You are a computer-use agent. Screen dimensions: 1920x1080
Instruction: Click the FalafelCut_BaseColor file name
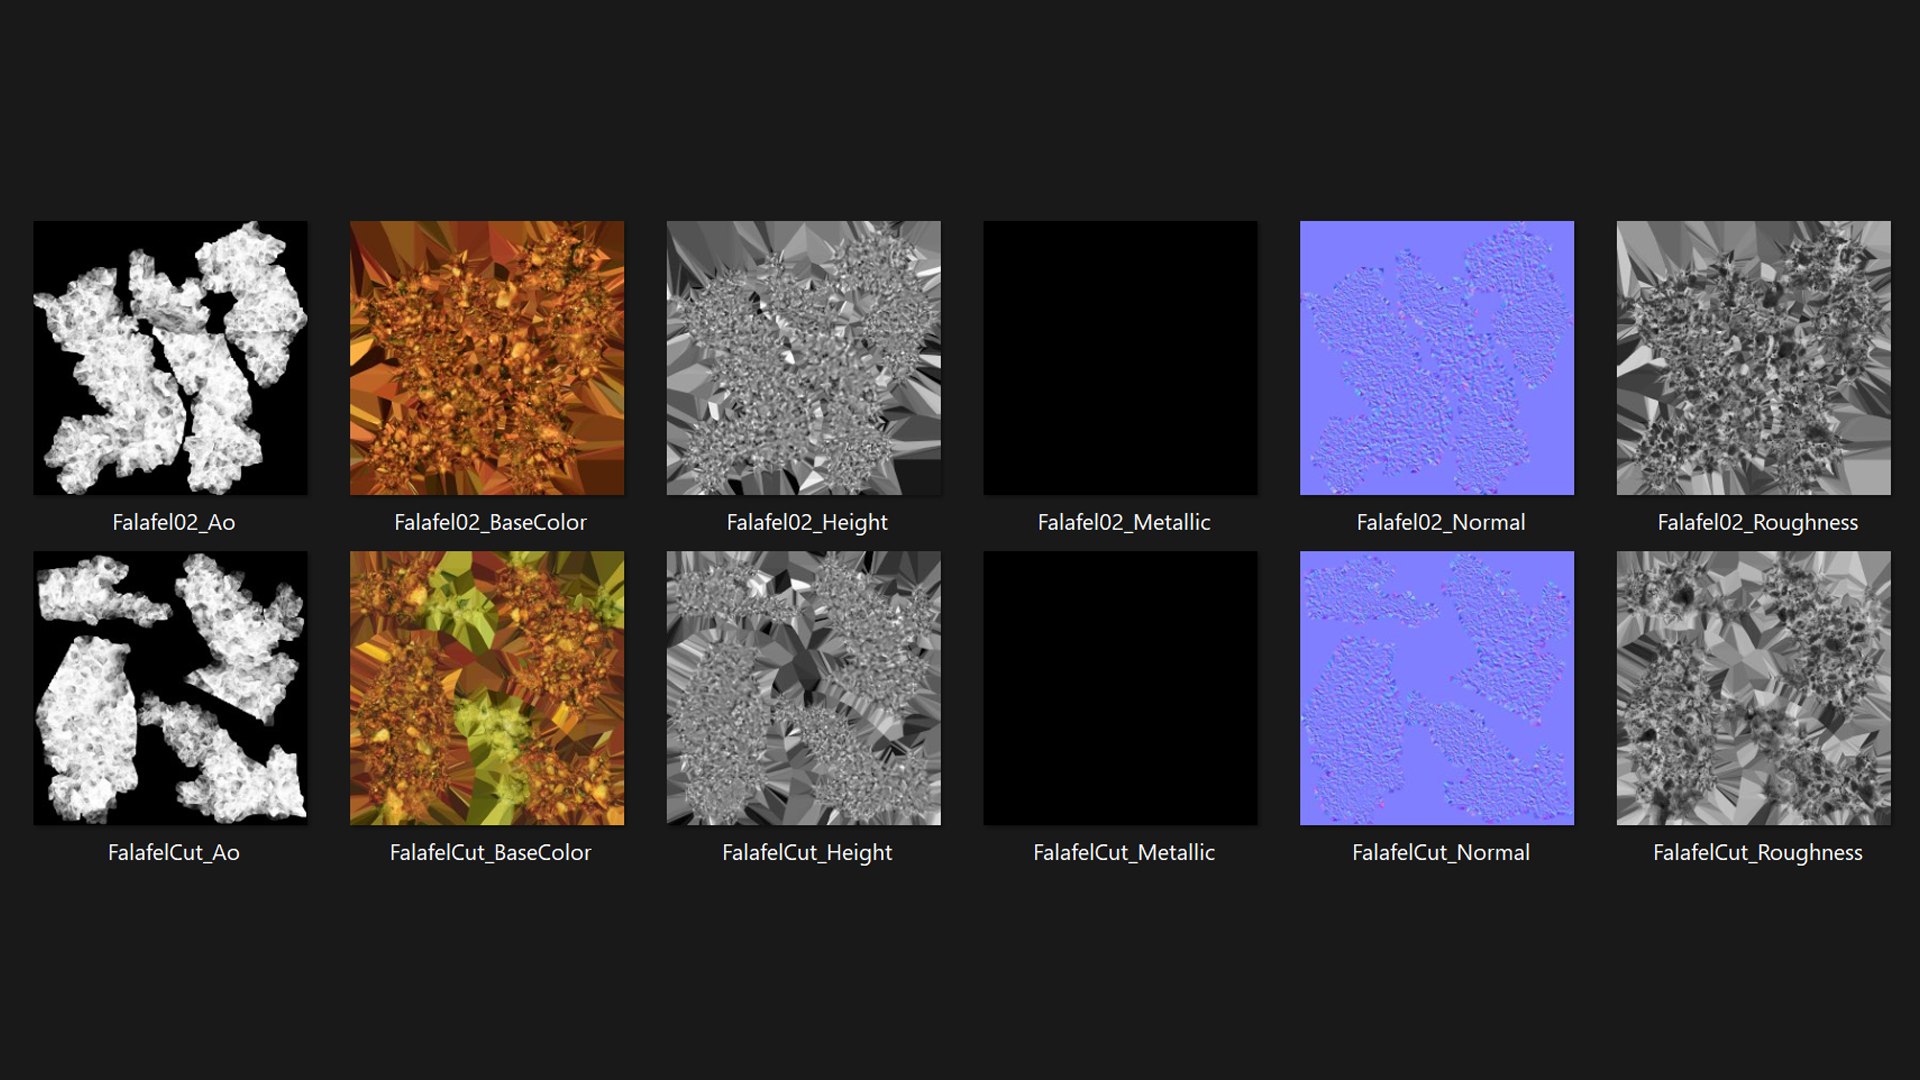(x=490, y=852)
